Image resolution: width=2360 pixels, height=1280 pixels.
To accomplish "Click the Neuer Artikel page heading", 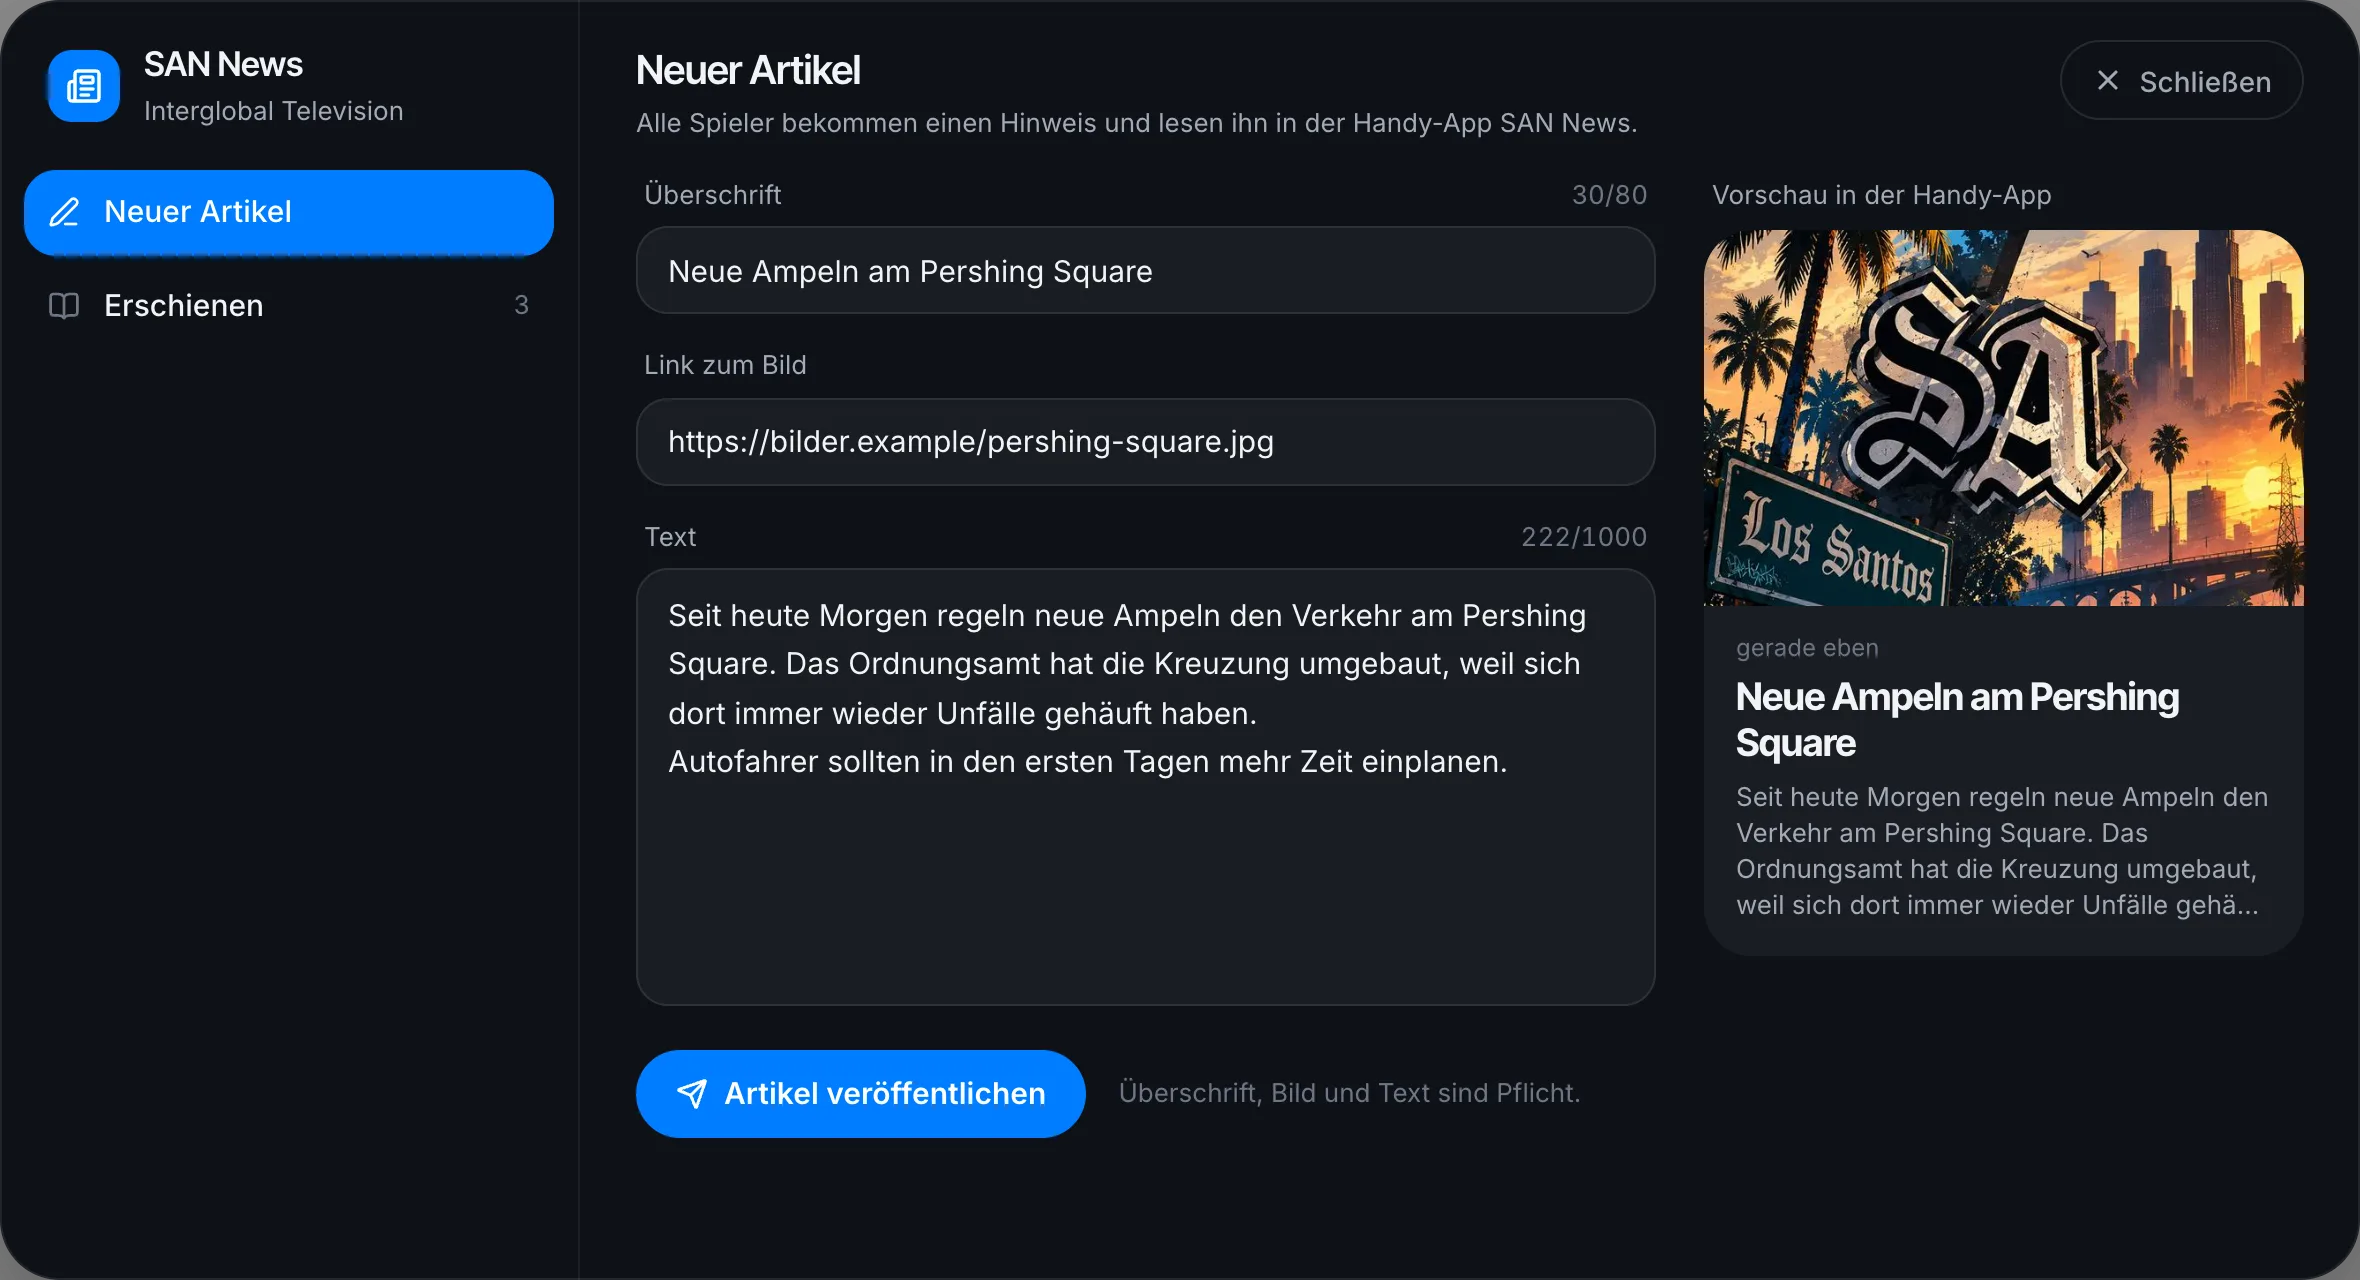I will [x=748, y=70].
